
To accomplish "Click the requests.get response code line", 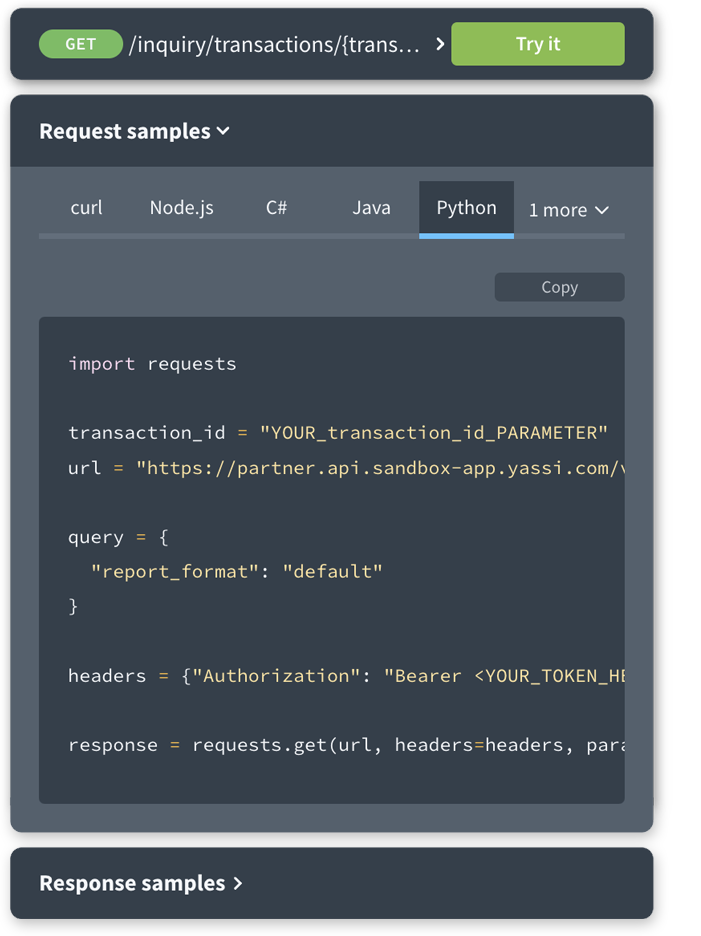I will pos(346,744).
